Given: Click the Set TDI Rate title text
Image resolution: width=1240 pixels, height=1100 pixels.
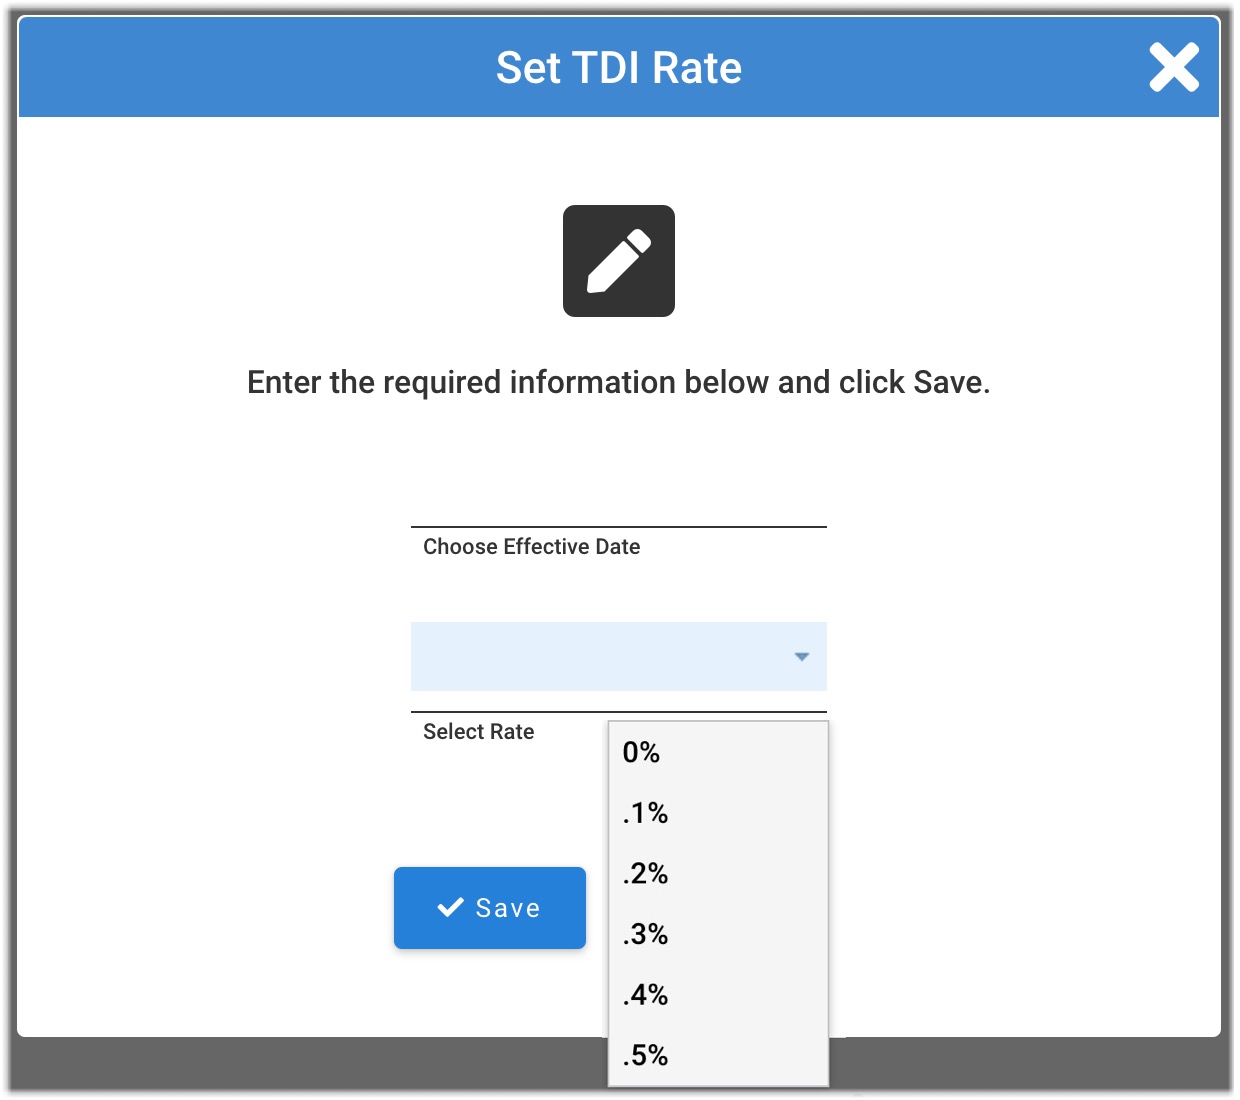Looking at the screenshot, I should (618, 68).
